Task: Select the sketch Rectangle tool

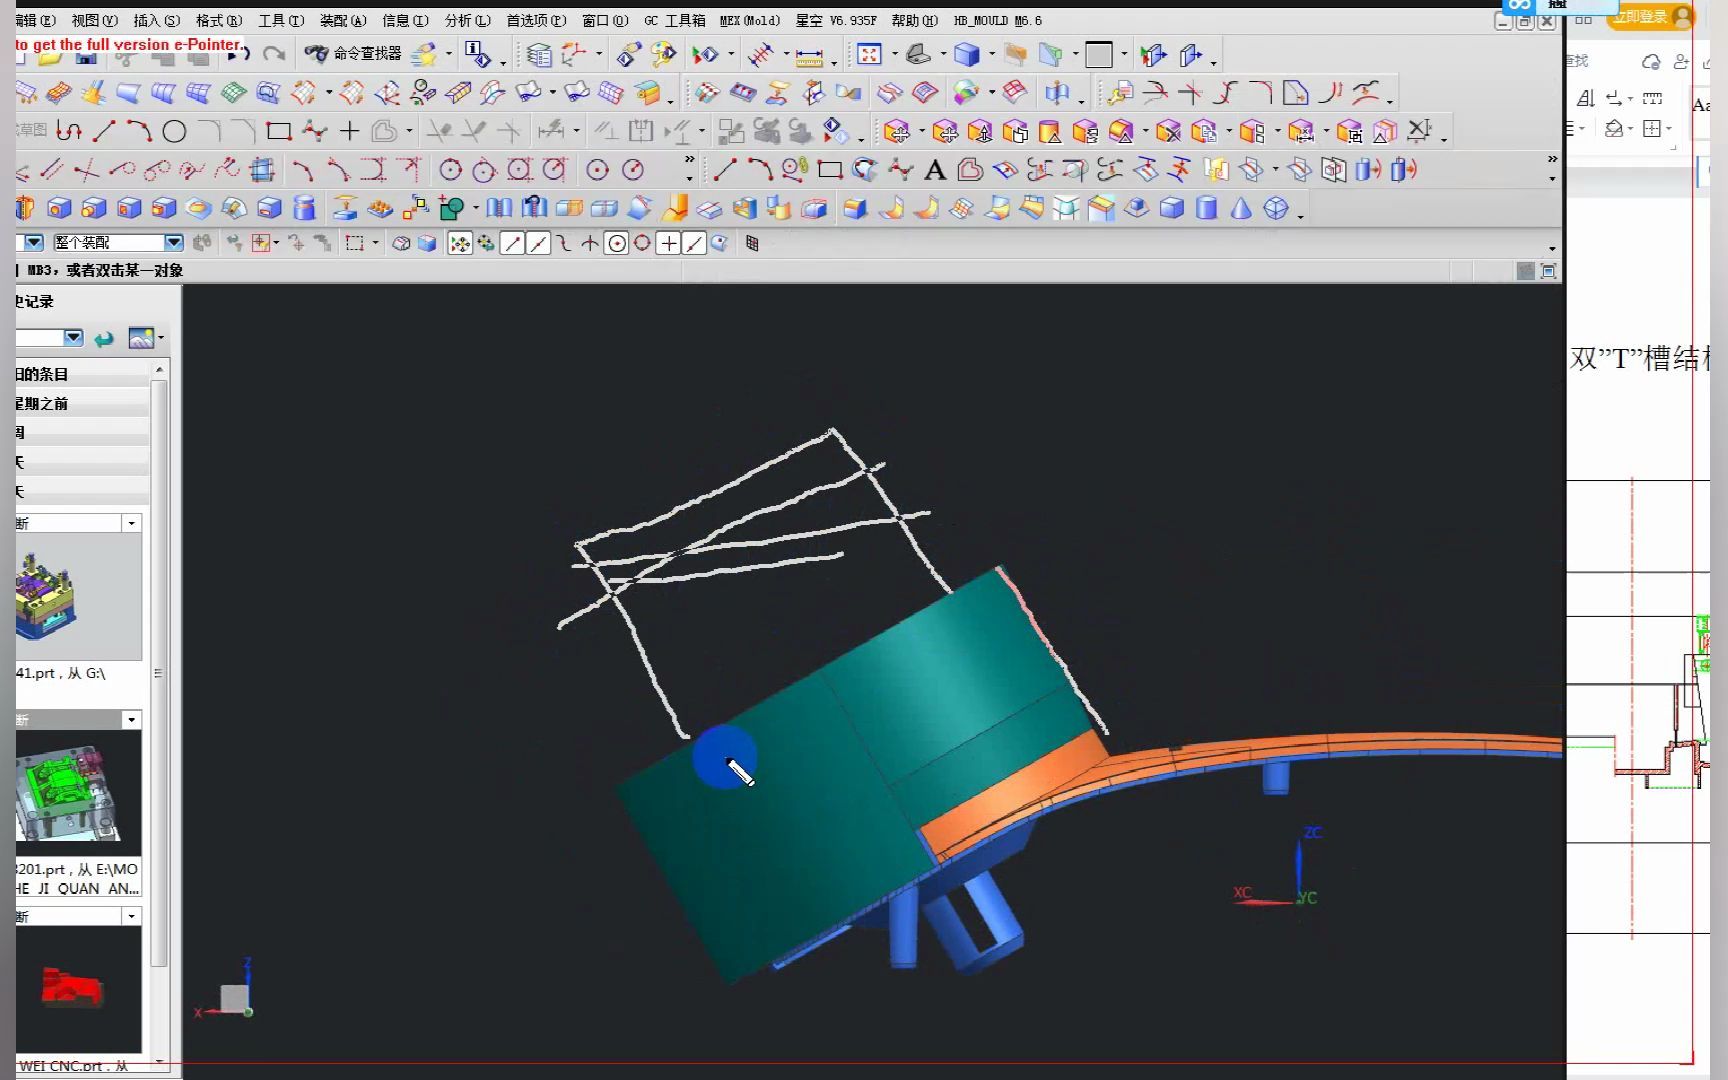Action: click(x=279, y=131)
